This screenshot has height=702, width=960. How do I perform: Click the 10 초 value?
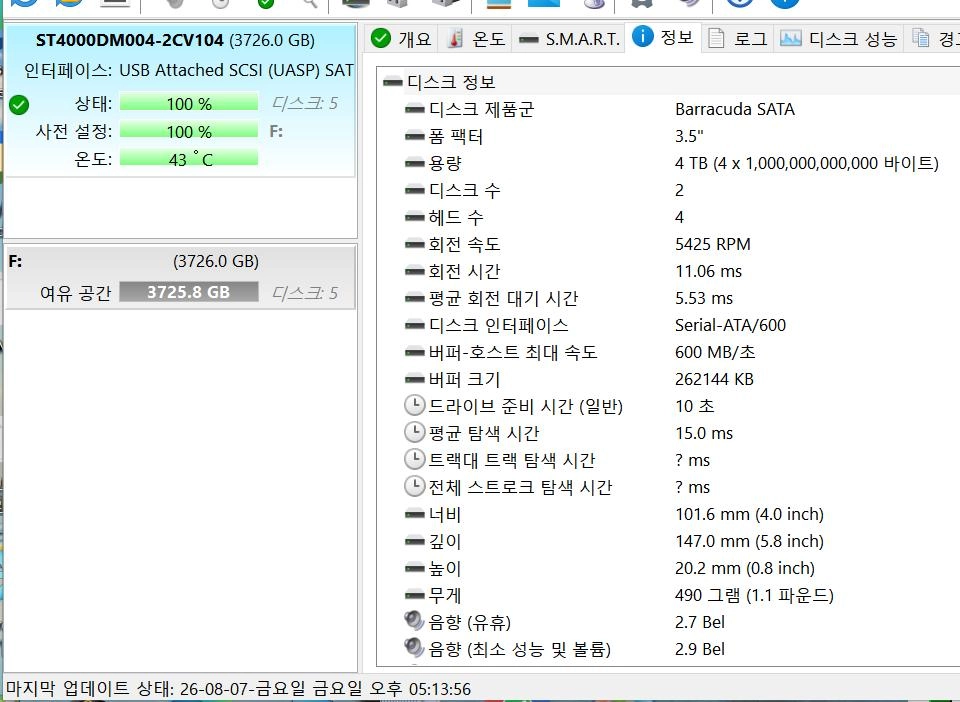[694, 406]
